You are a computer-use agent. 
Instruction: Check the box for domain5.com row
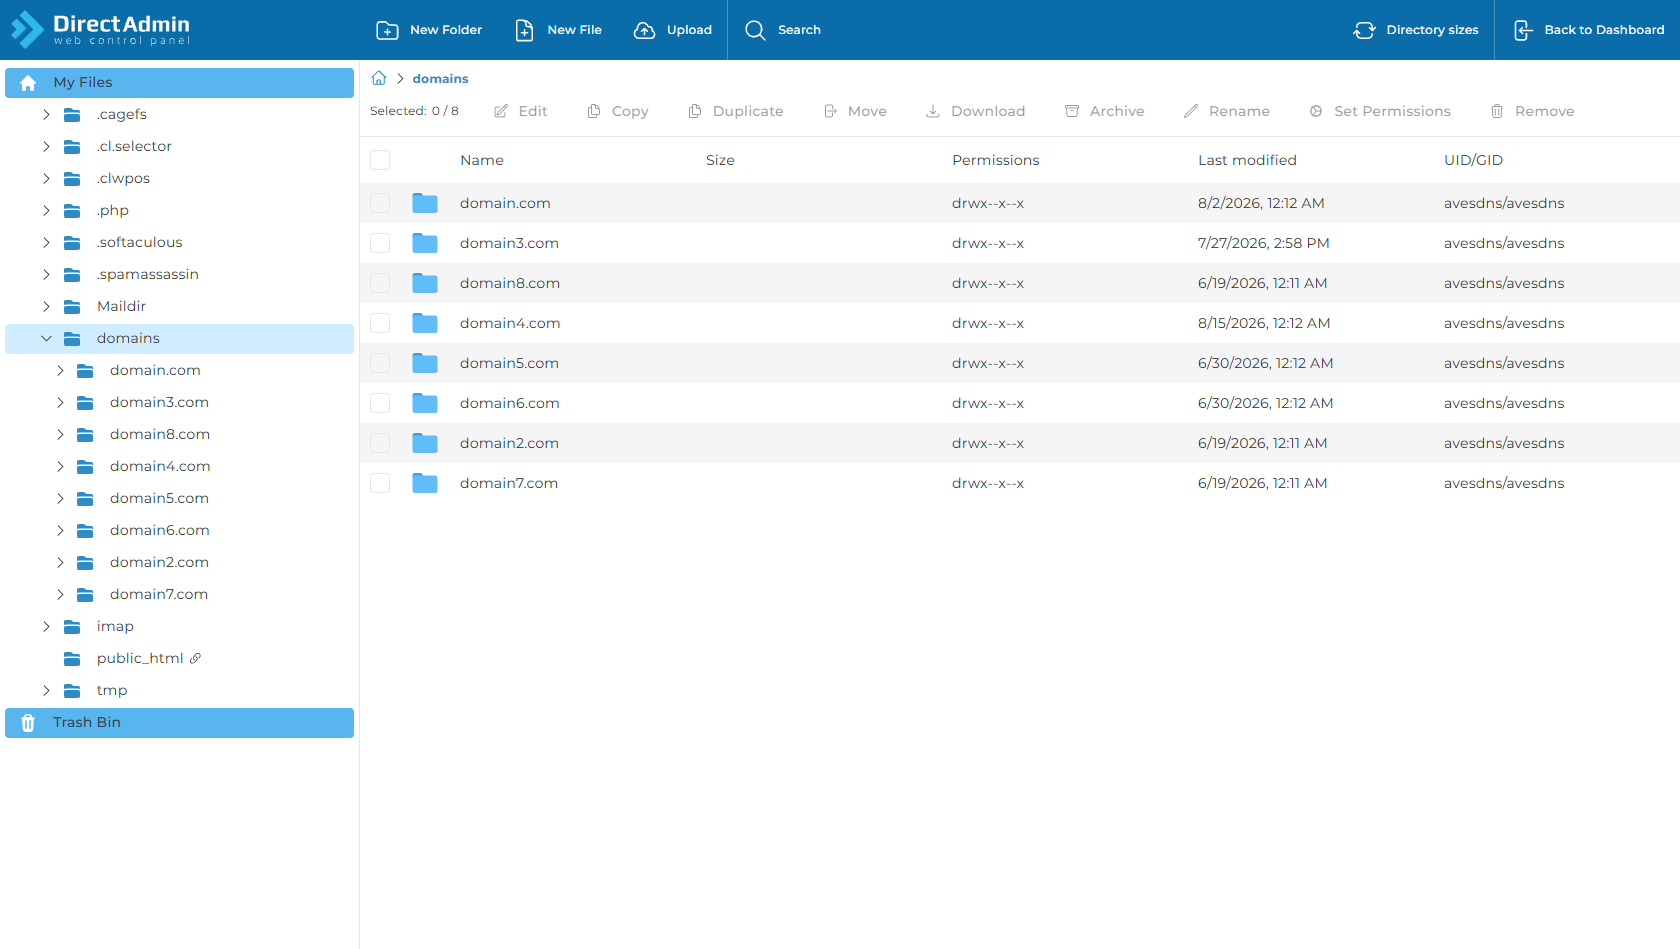[380, 363]
